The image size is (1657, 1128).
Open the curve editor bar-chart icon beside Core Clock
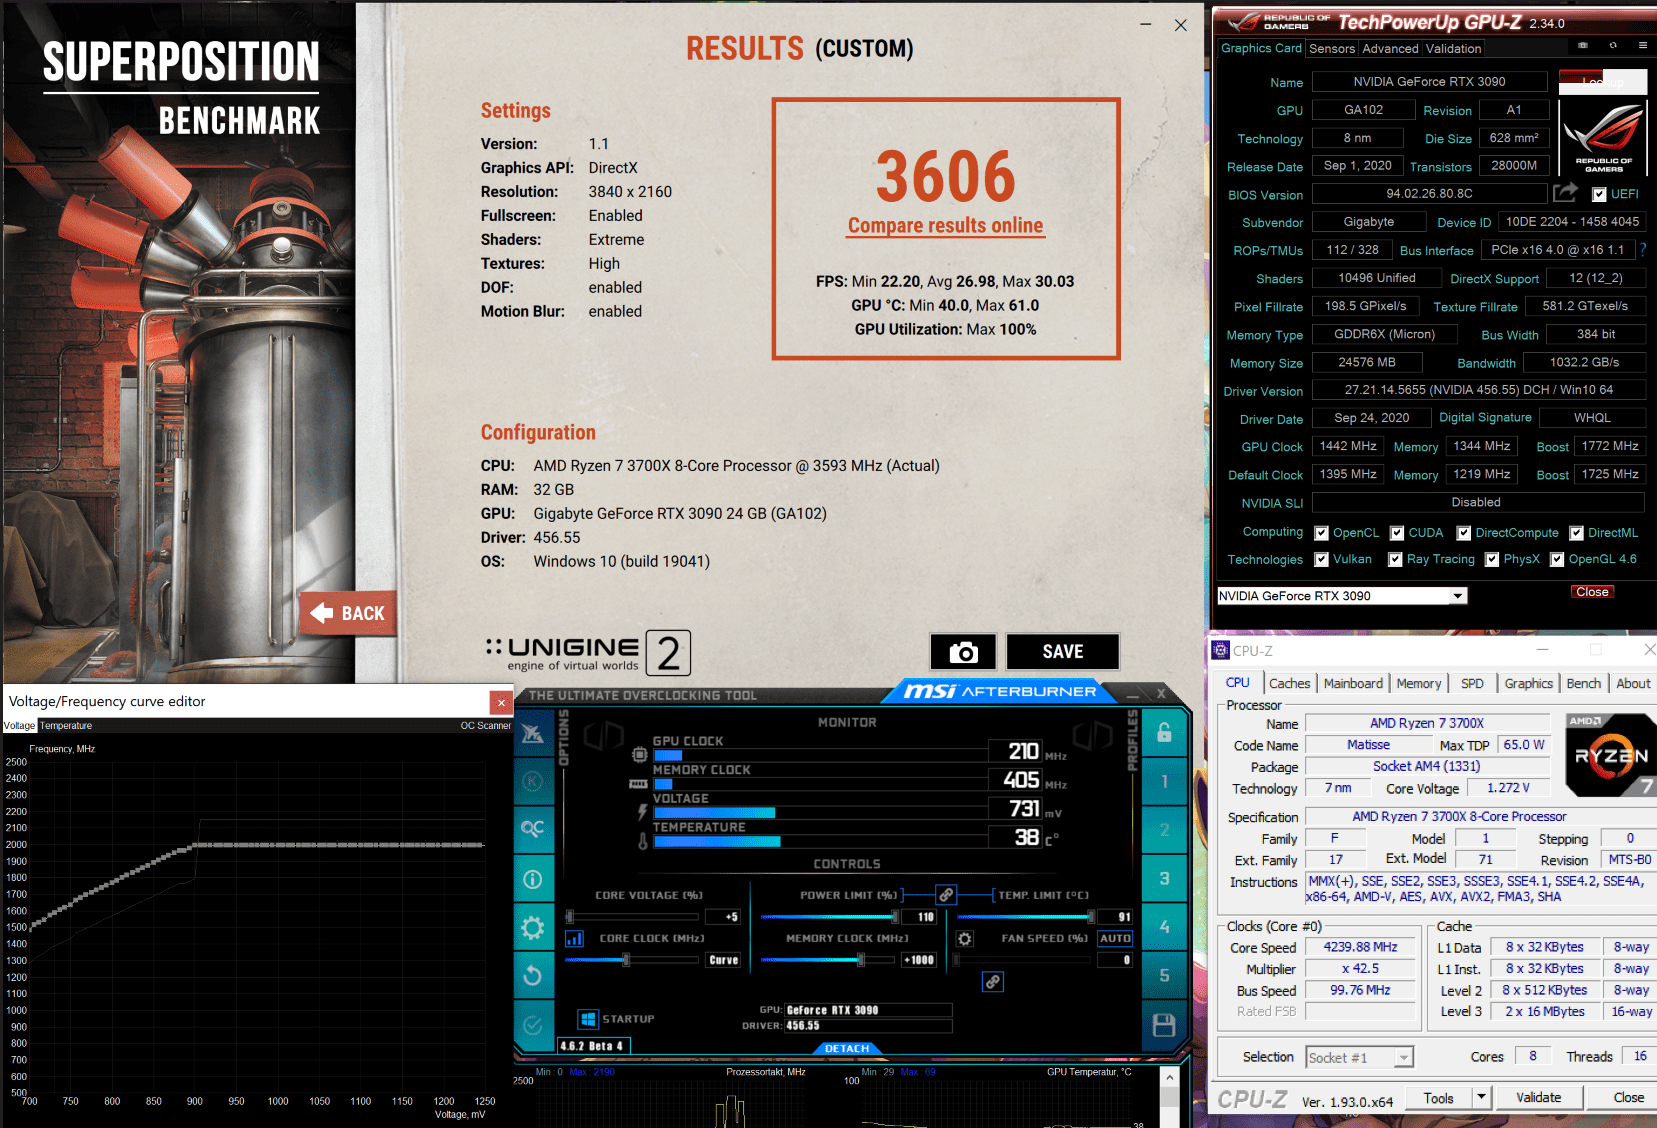tap(575, 939)
